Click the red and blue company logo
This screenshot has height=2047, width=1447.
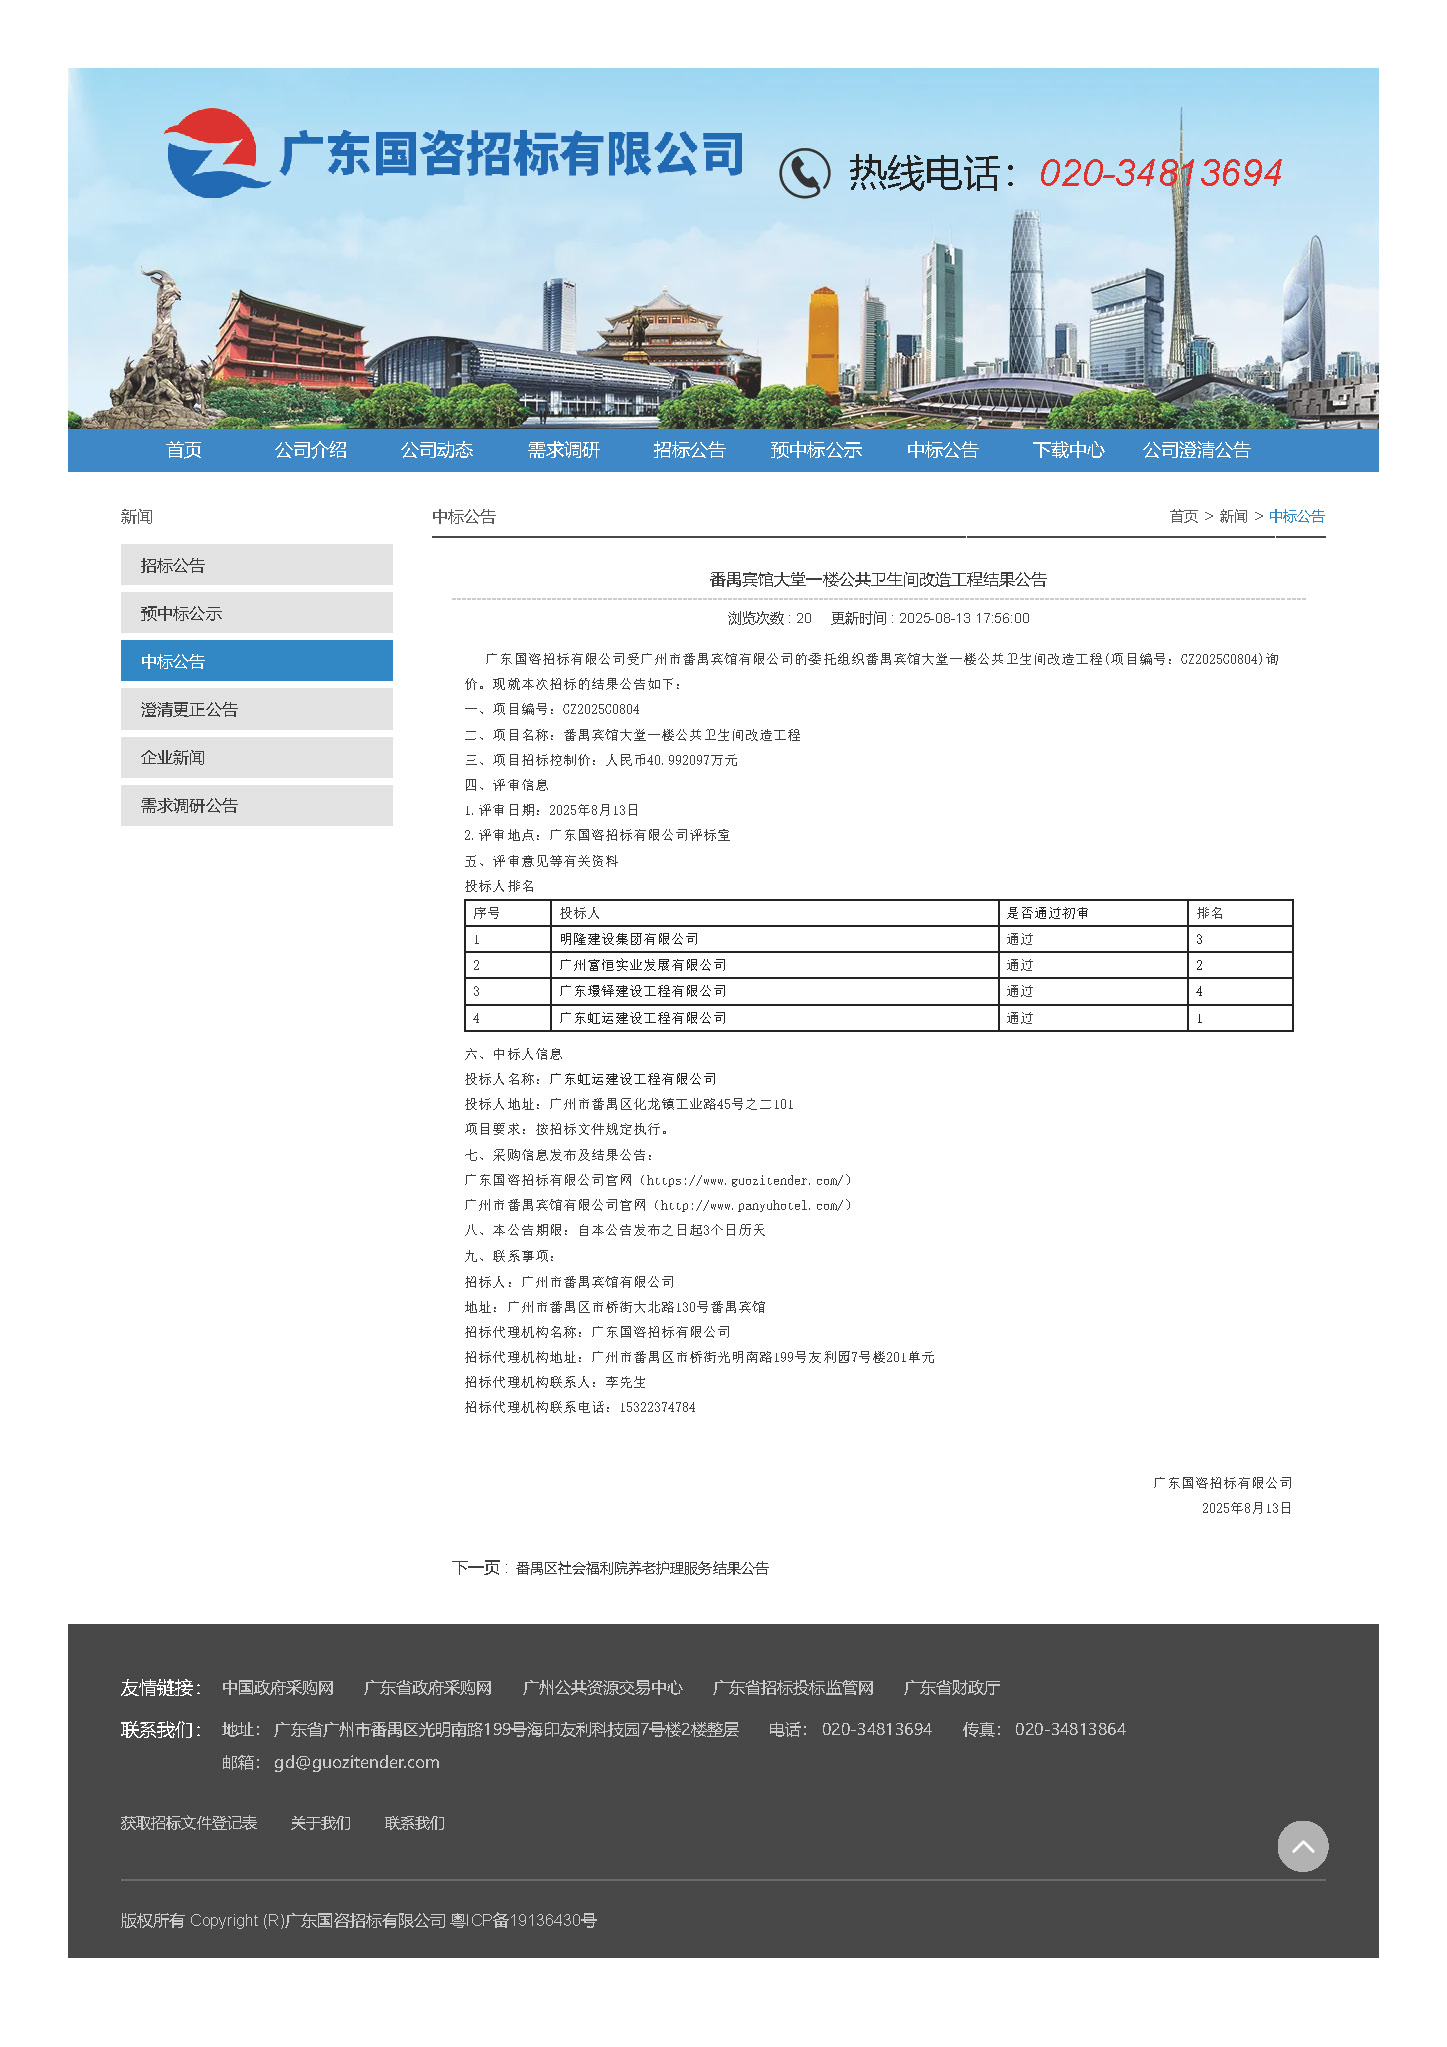(x=215, y=153)
